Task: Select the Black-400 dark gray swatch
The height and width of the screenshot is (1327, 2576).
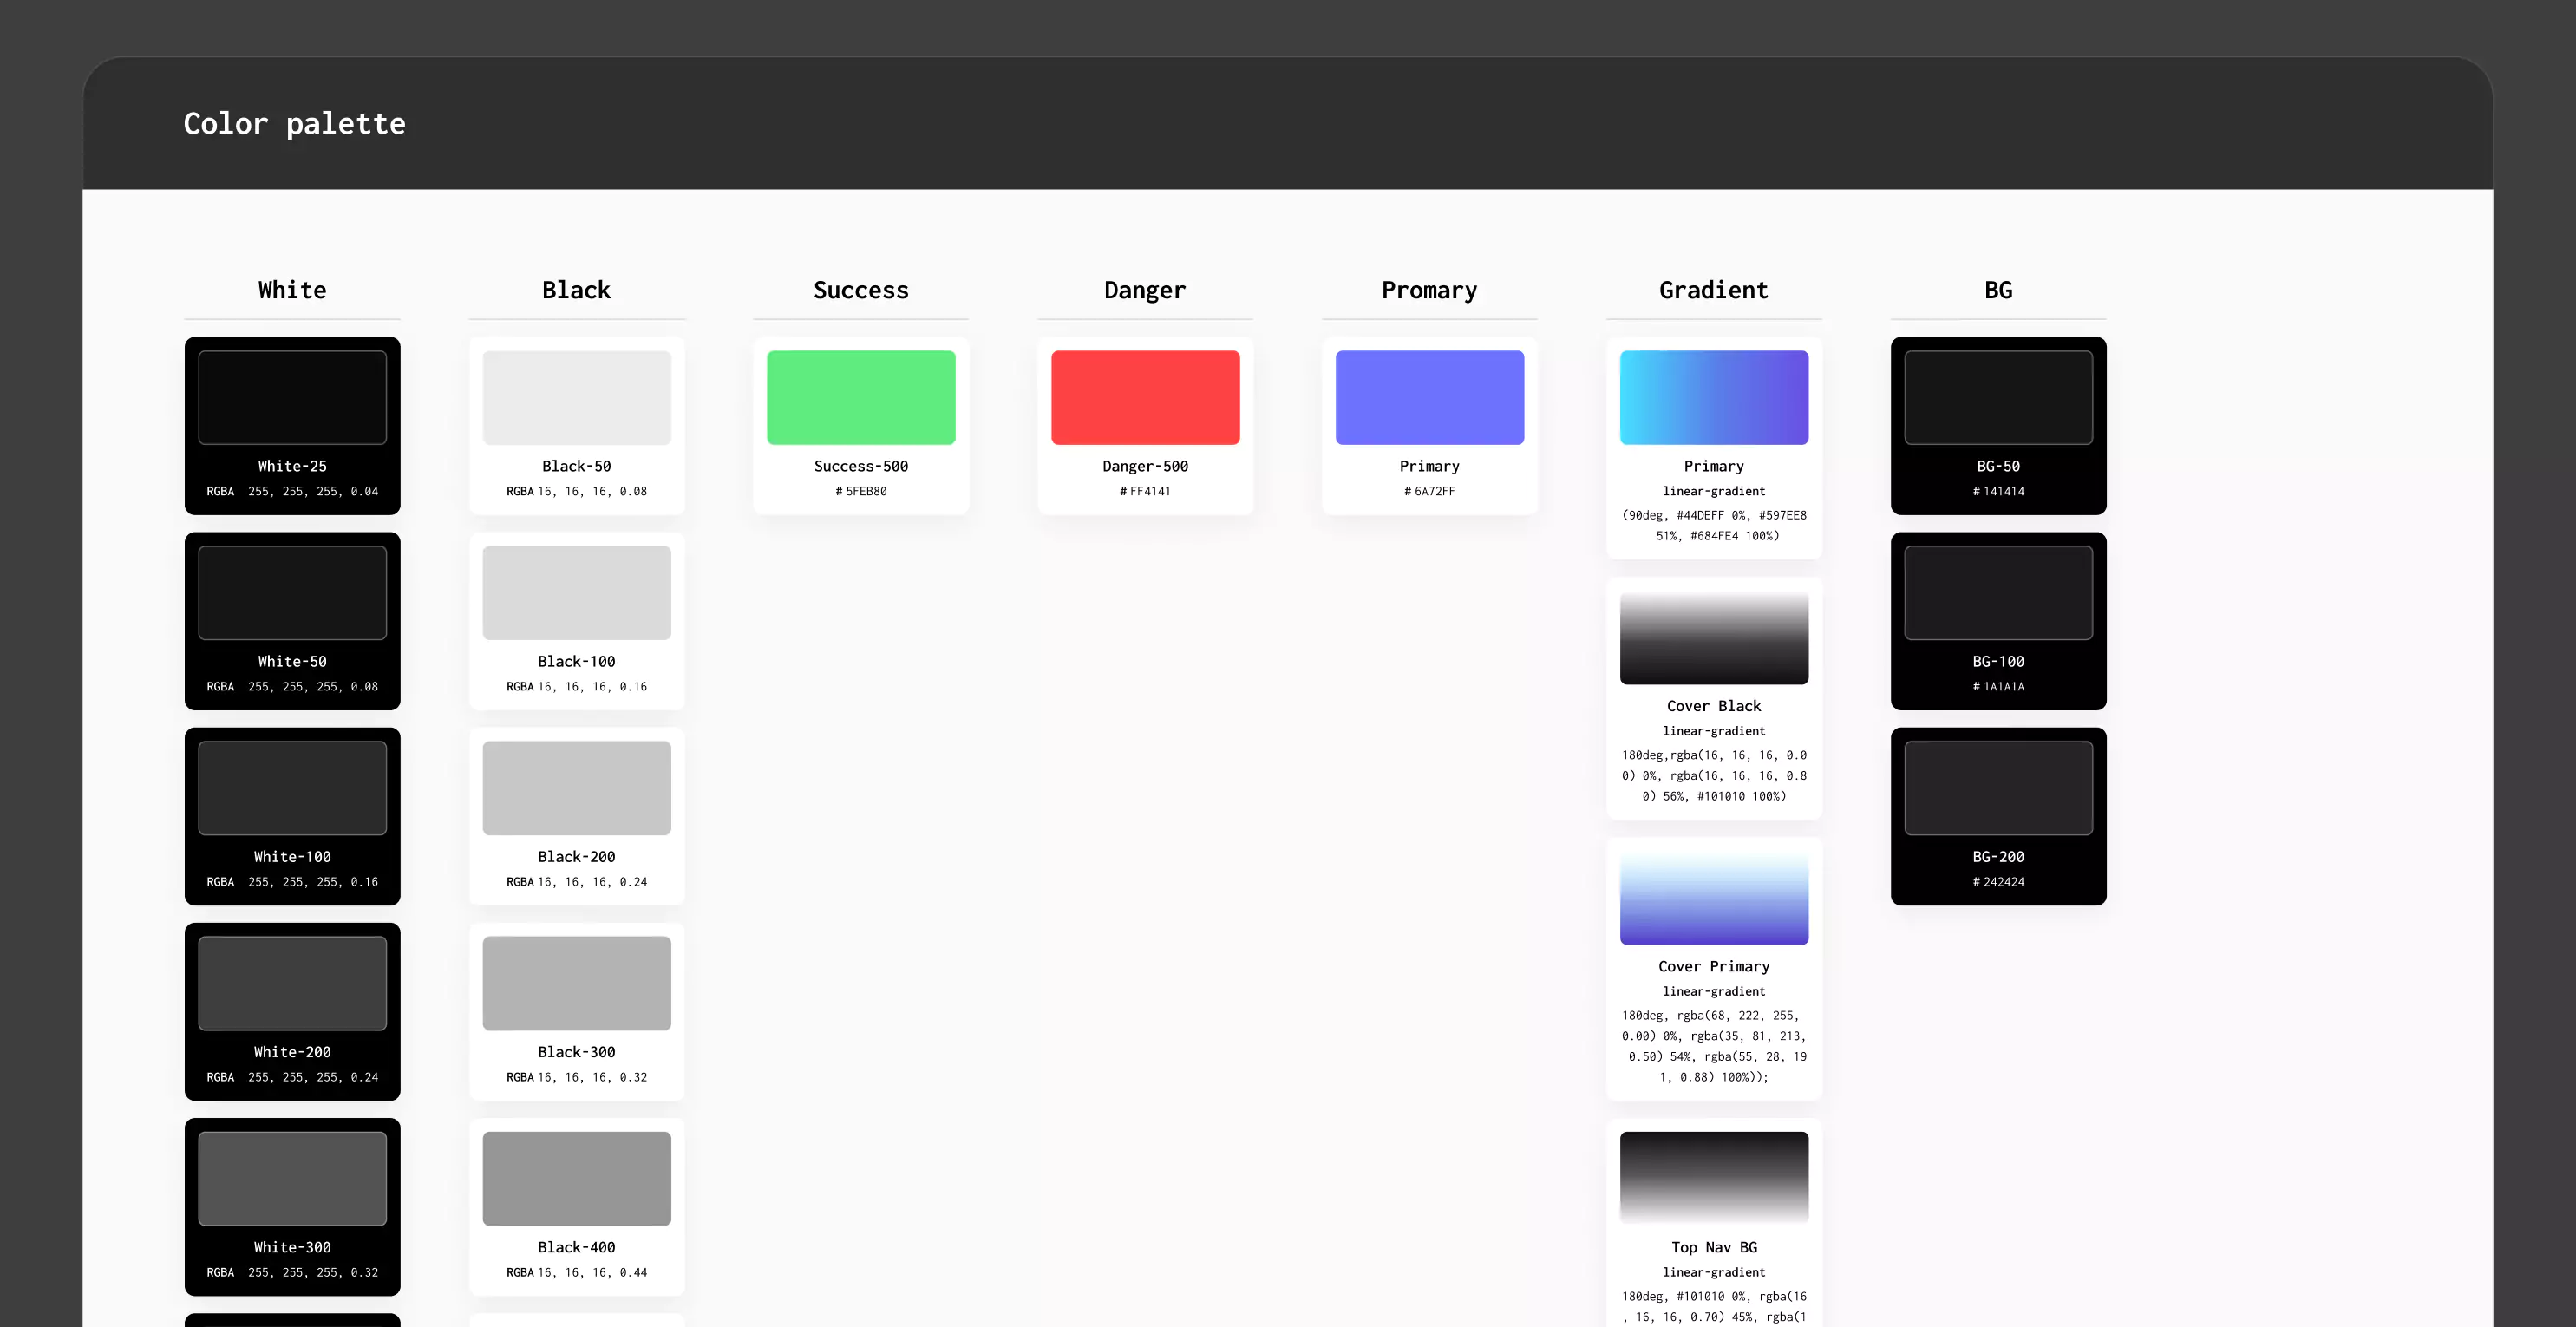Action: point(577,1178)
